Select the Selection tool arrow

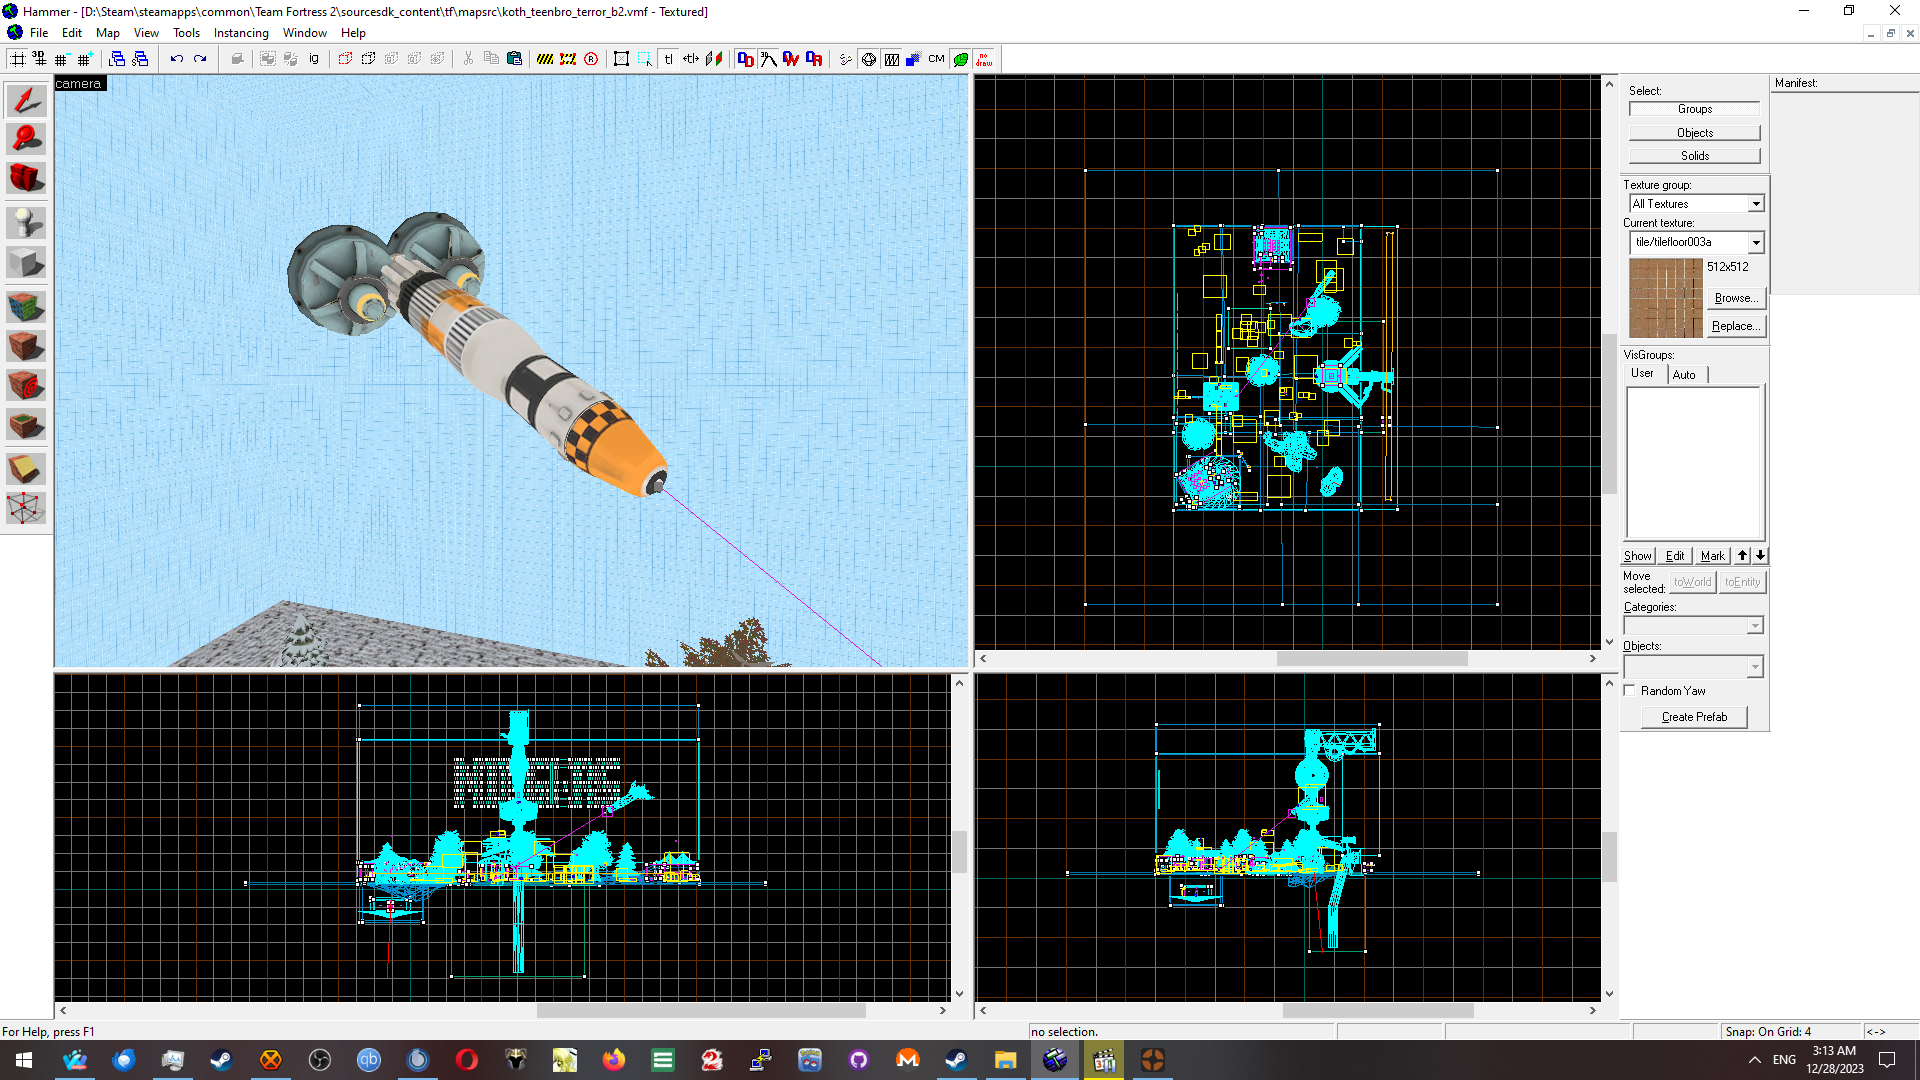click(x=26, y=101)
